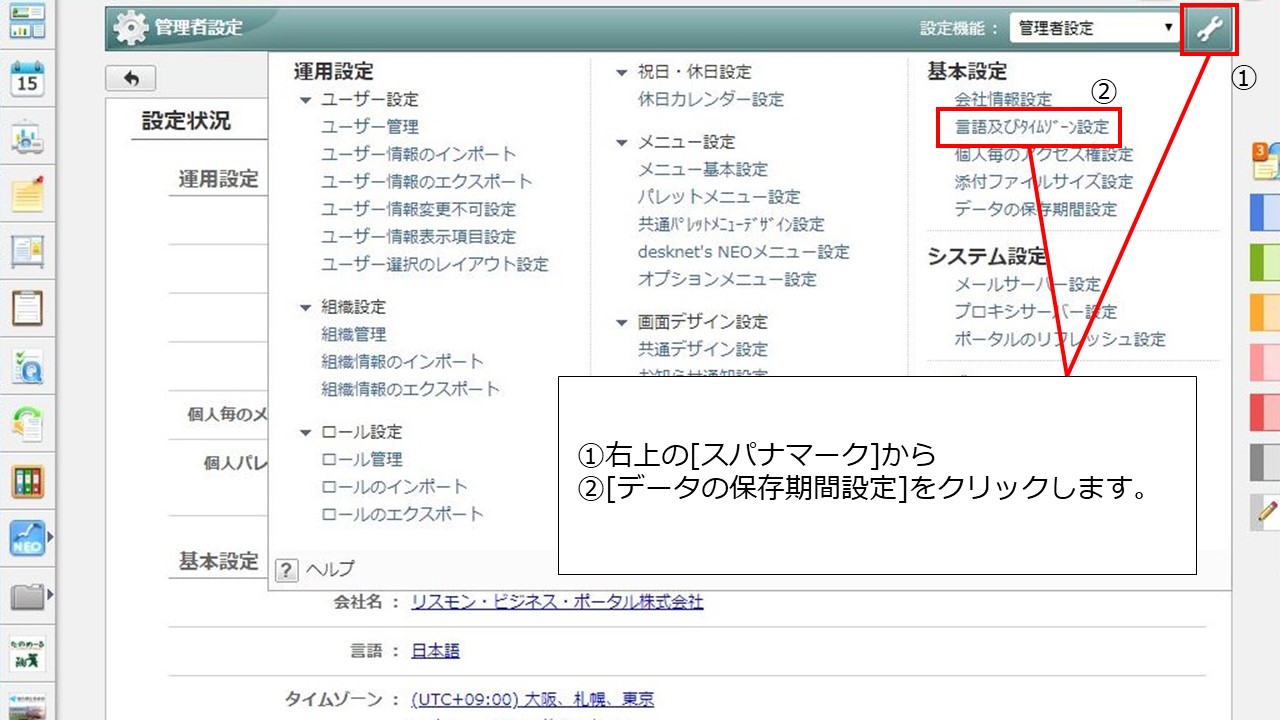
Task: Collapse the ロール設定 group triangle
Action: tap(305, 433)
